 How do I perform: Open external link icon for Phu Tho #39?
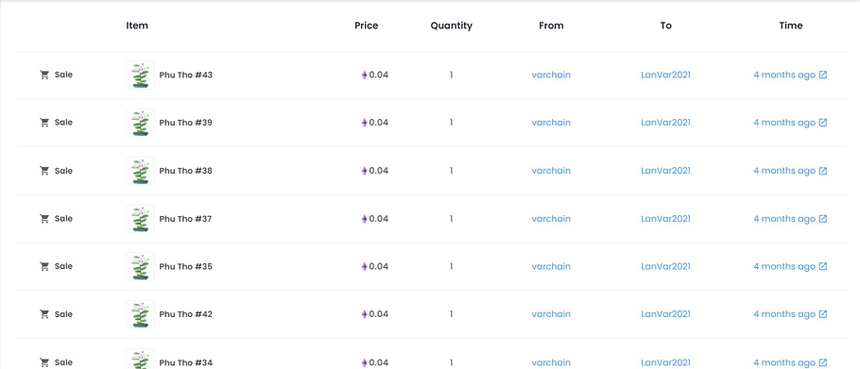pyautogui.click(x=823, y=123)
